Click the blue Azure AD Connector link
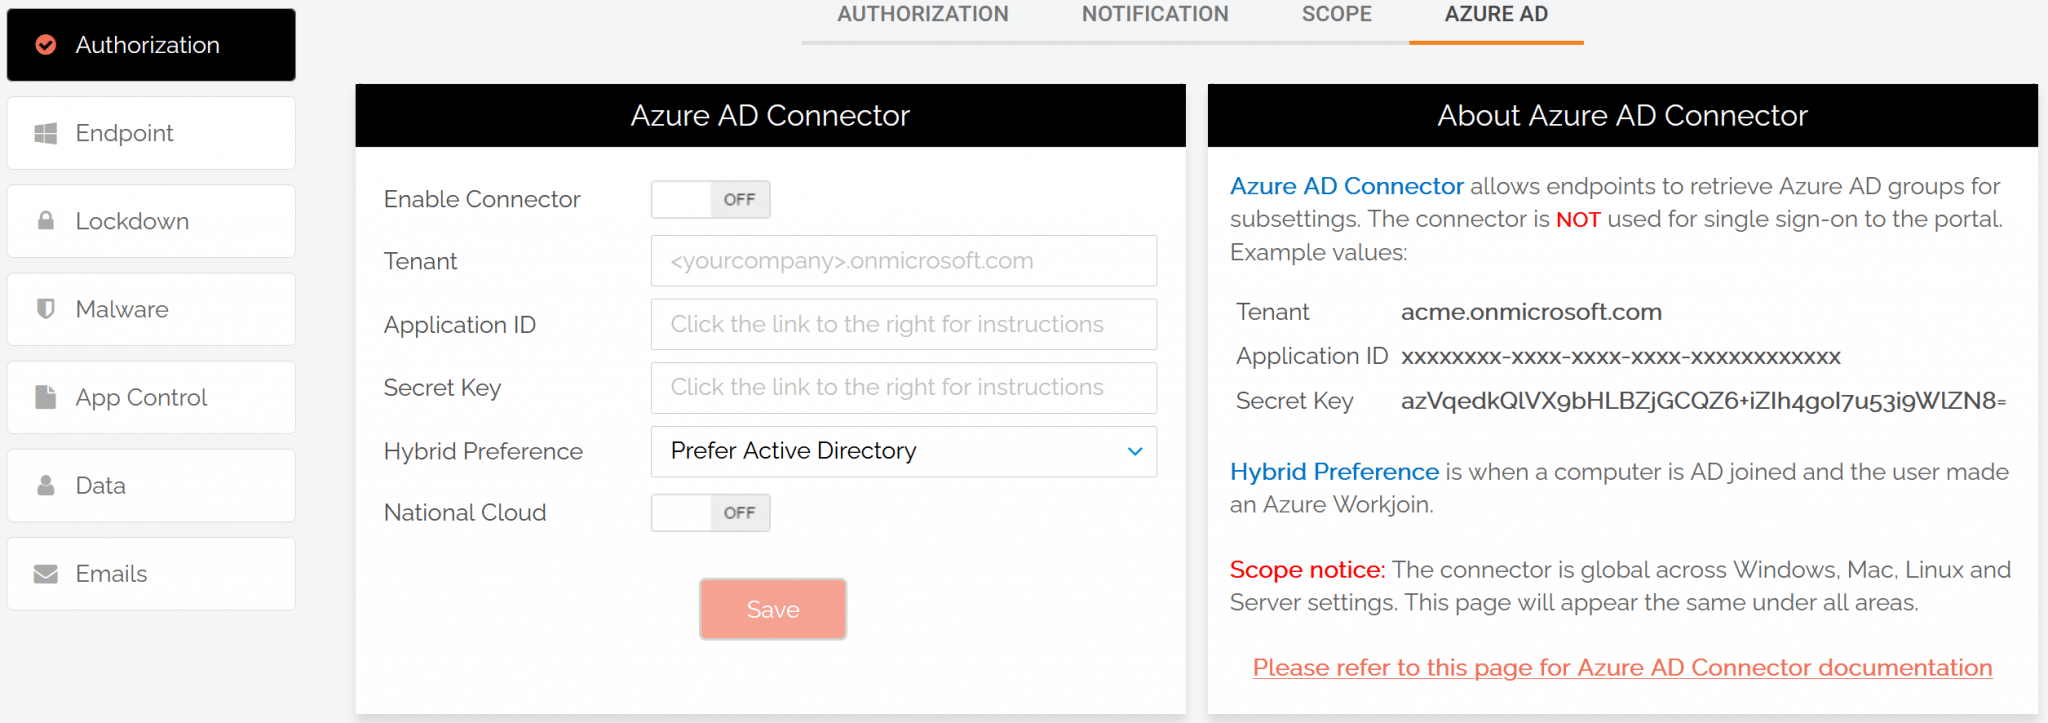 (x=1346, y=186)
